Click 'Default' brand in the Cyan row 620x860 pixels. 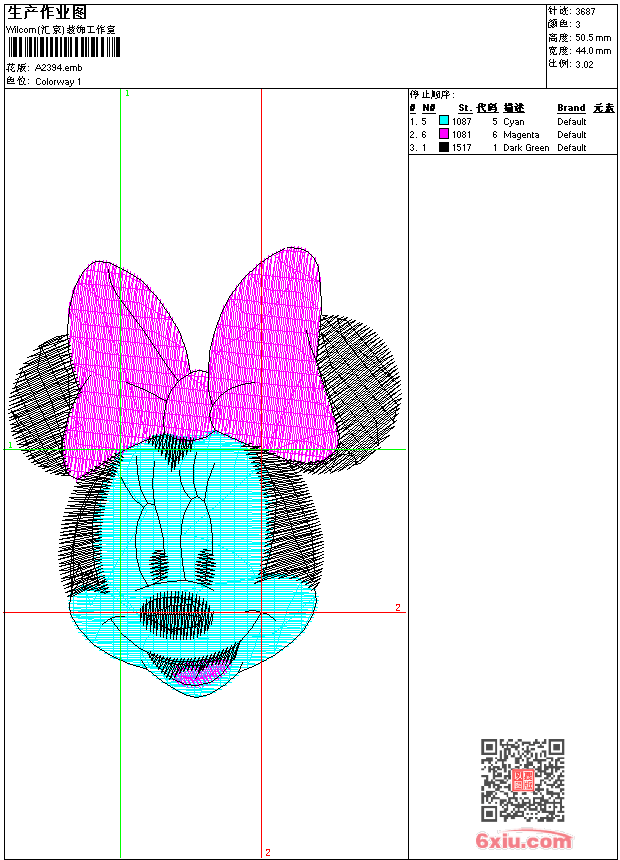point(572,122)
